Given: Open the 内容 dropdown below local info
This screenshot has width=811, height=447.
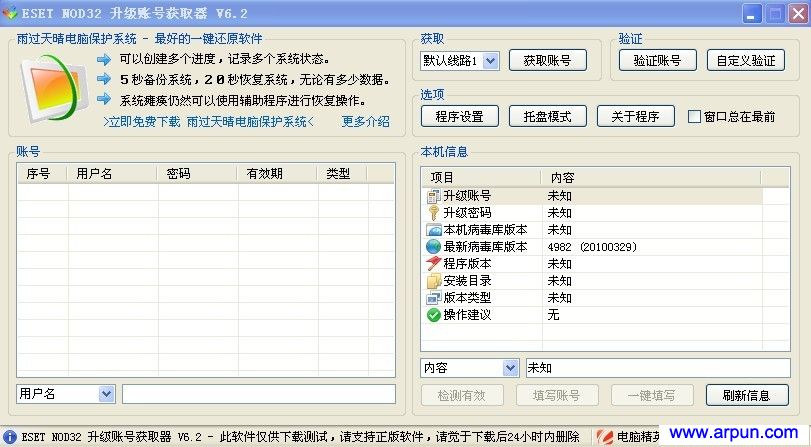Looking at the screenshot, I should point(510,368).
